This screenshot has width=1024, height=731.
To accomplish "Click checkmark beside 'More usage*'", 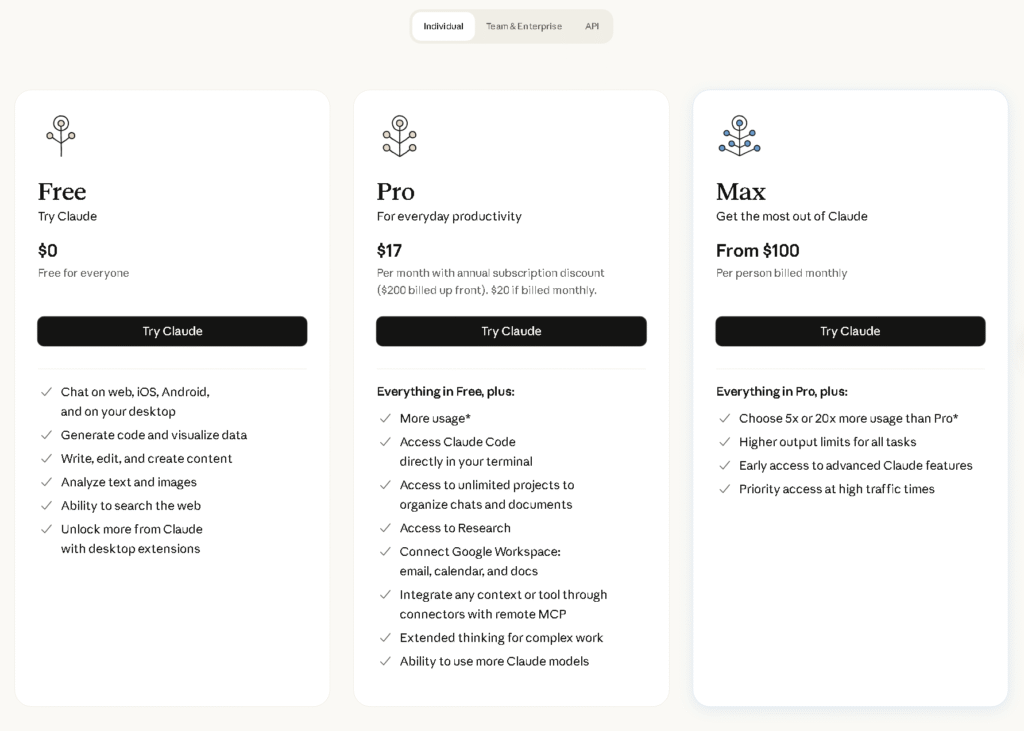I will tap(386, 418).
